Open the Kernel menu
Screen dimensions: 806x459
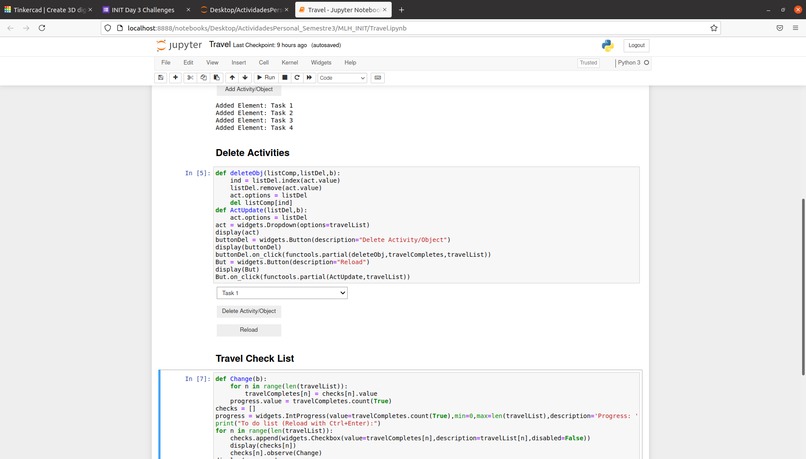[289, 63]
